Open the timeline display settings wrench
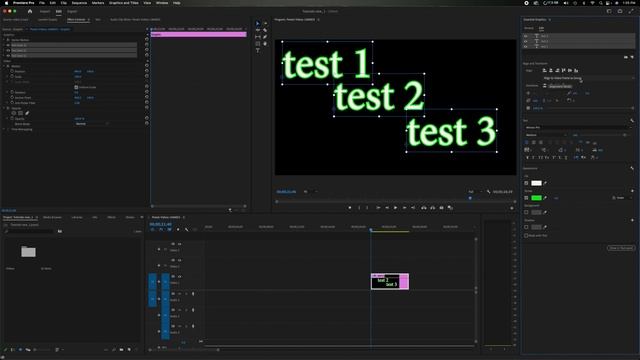This screenshot has height=360, width=640. (187, 229)
